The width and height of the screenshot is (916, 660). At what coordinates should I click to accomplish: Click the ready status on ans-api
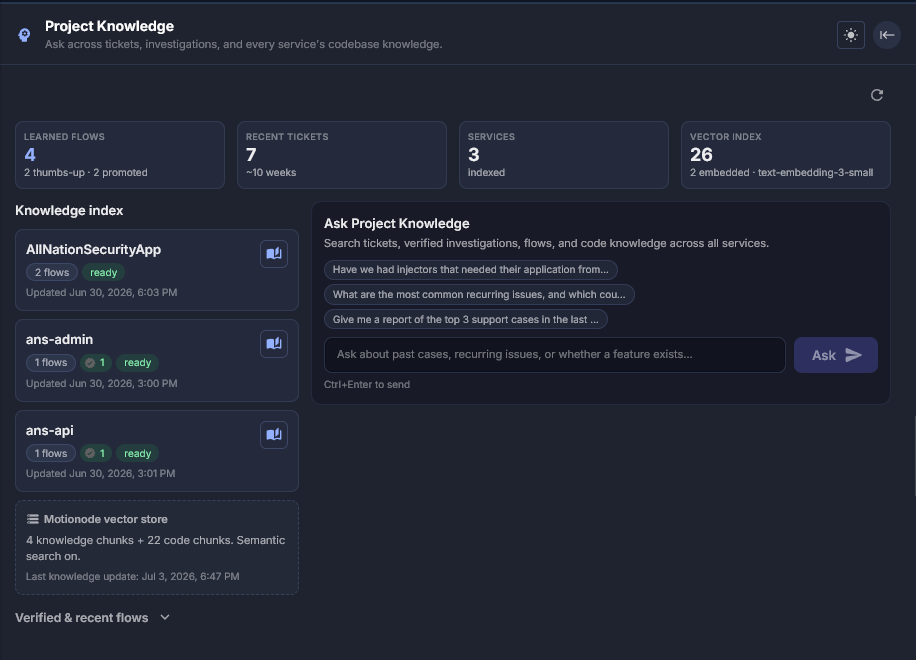pyautogui.click(x=137, y=453)
